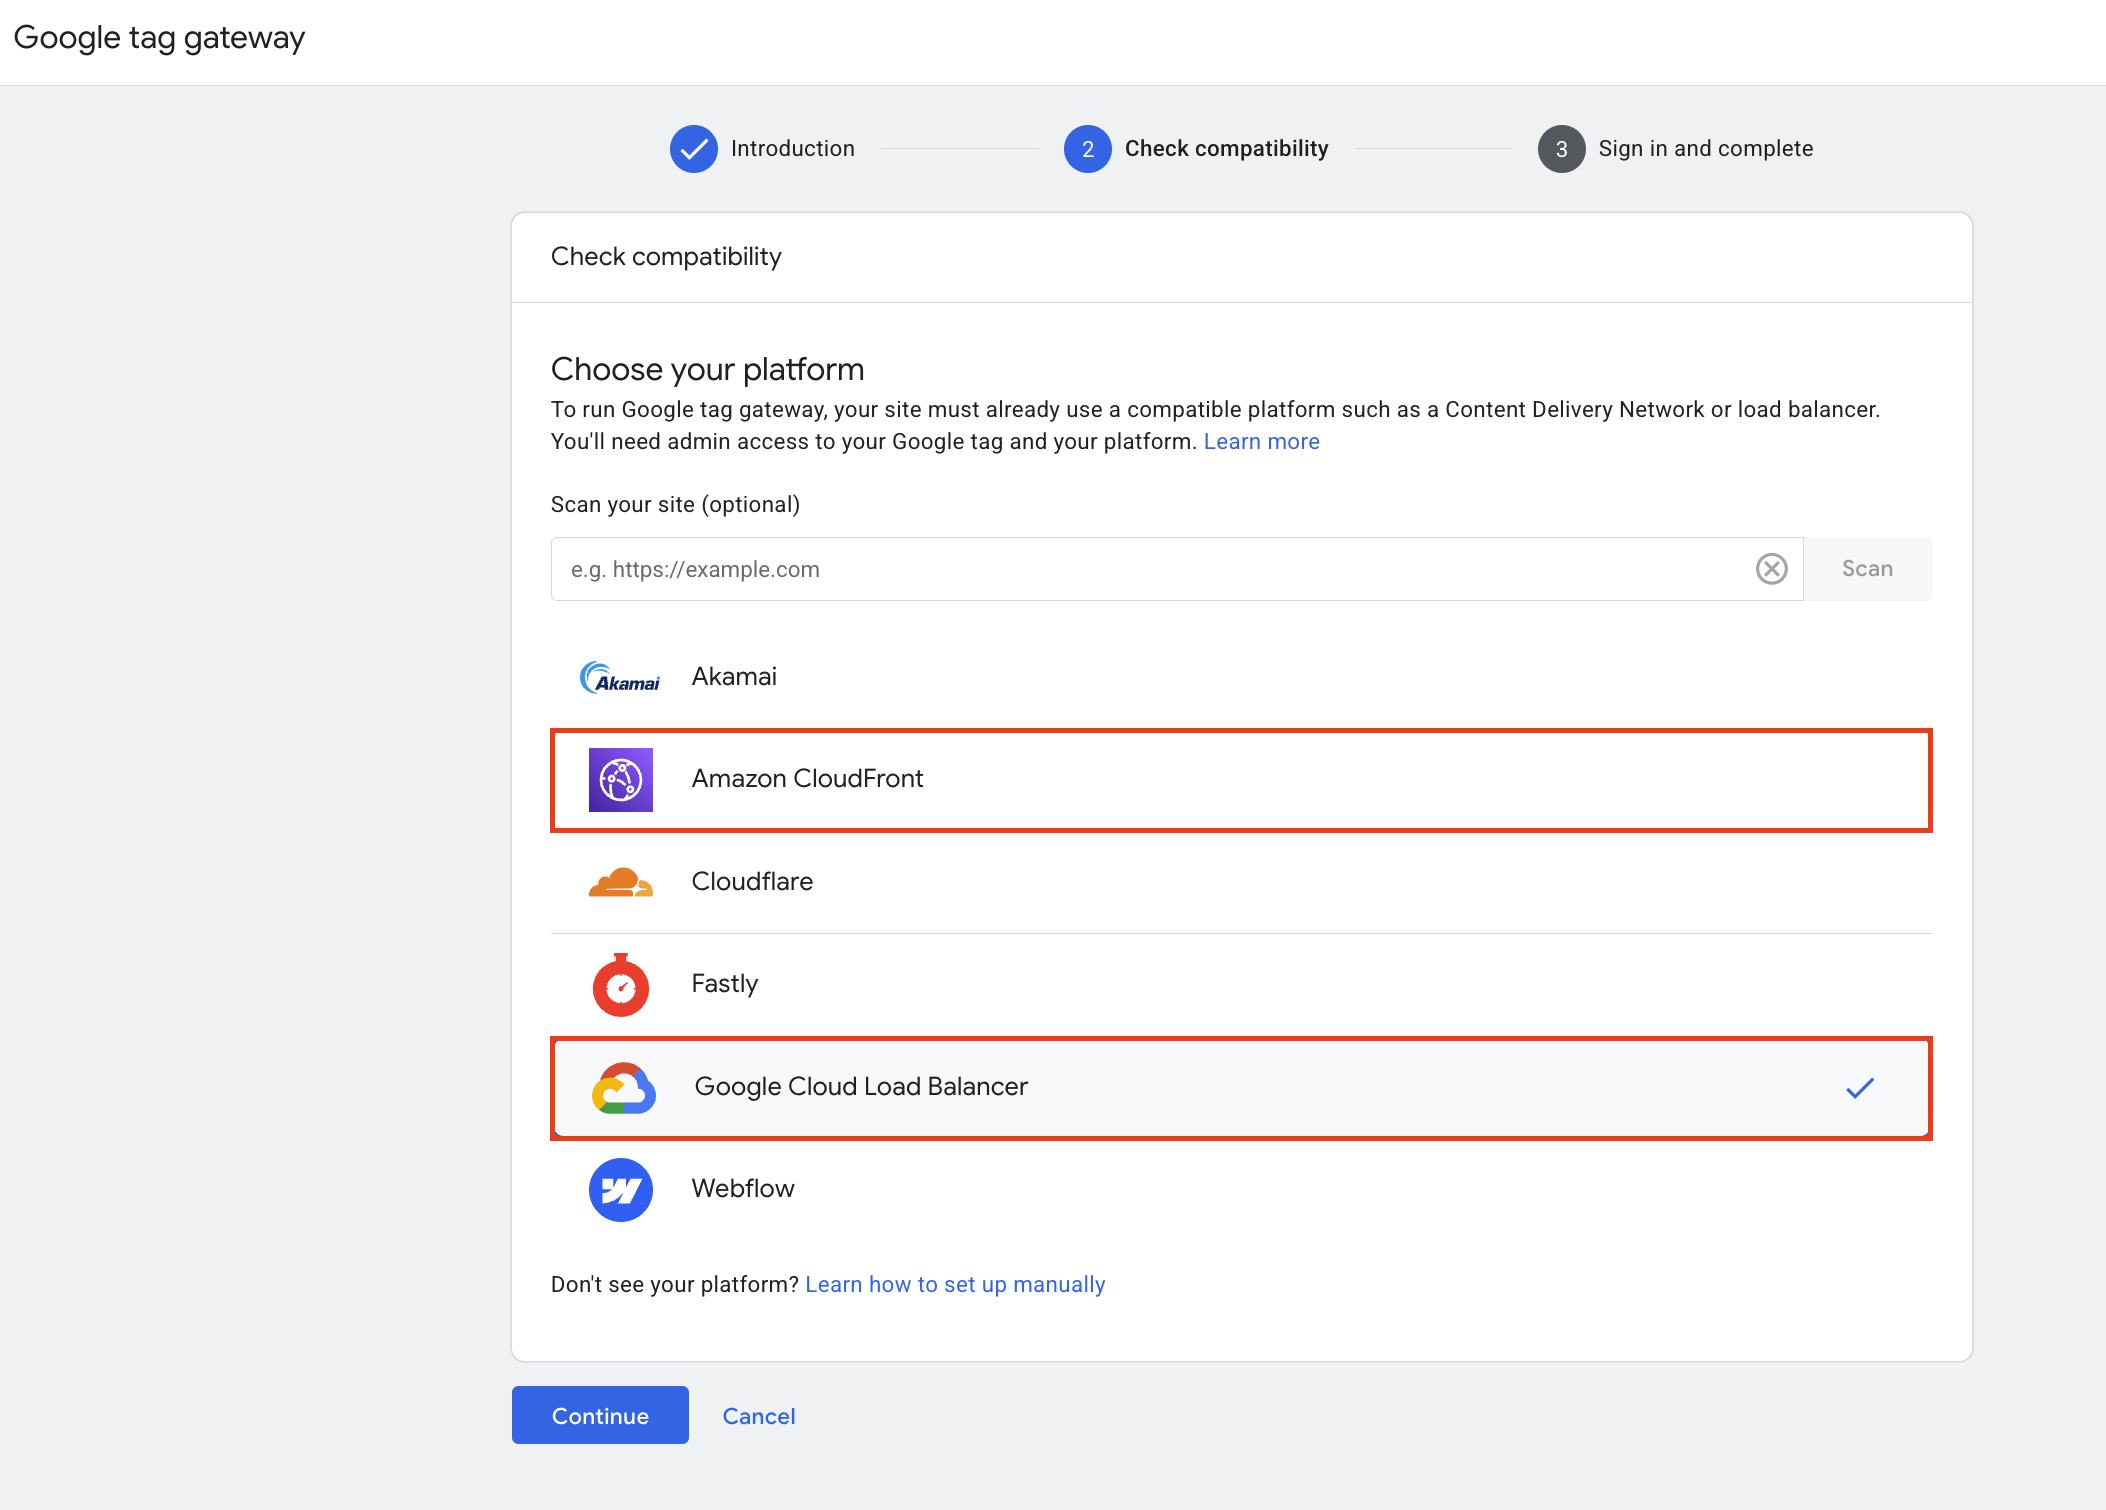Click the Scan your site (optional) label
This screenshot has width=2106, height=1510.
tap(676, 505)
